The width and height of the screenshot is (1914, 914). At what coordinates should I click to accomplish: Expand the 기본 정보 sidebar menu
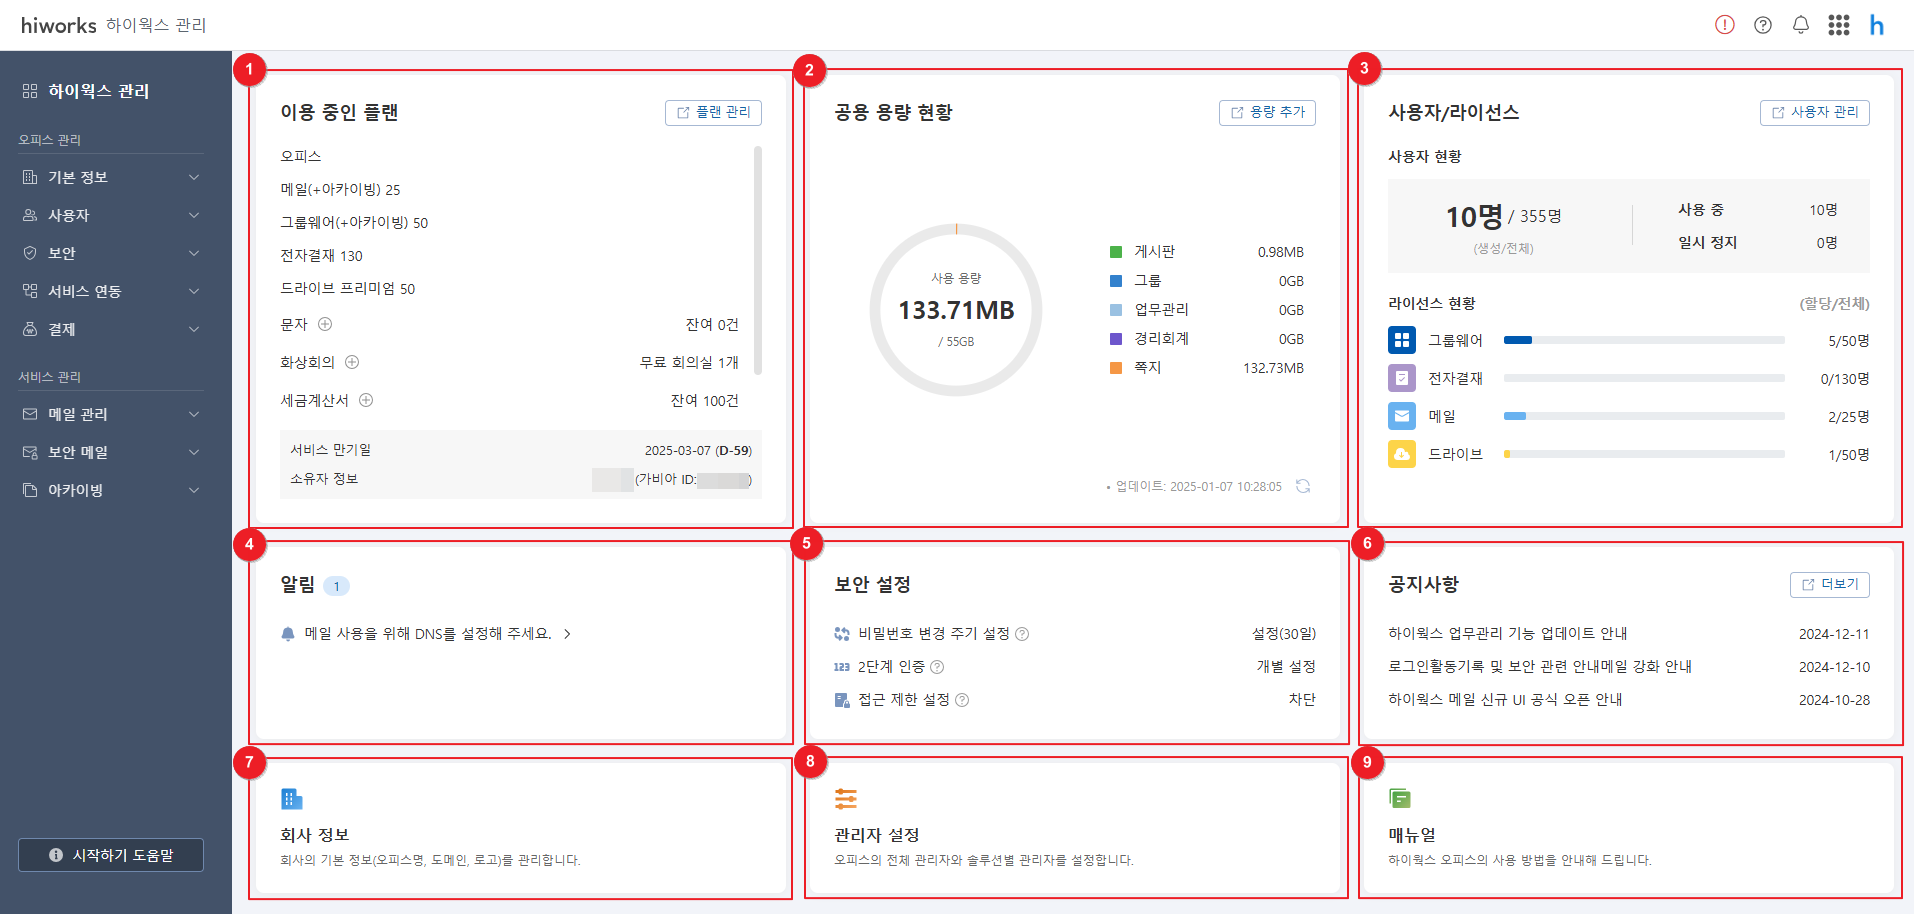(110, 177)
